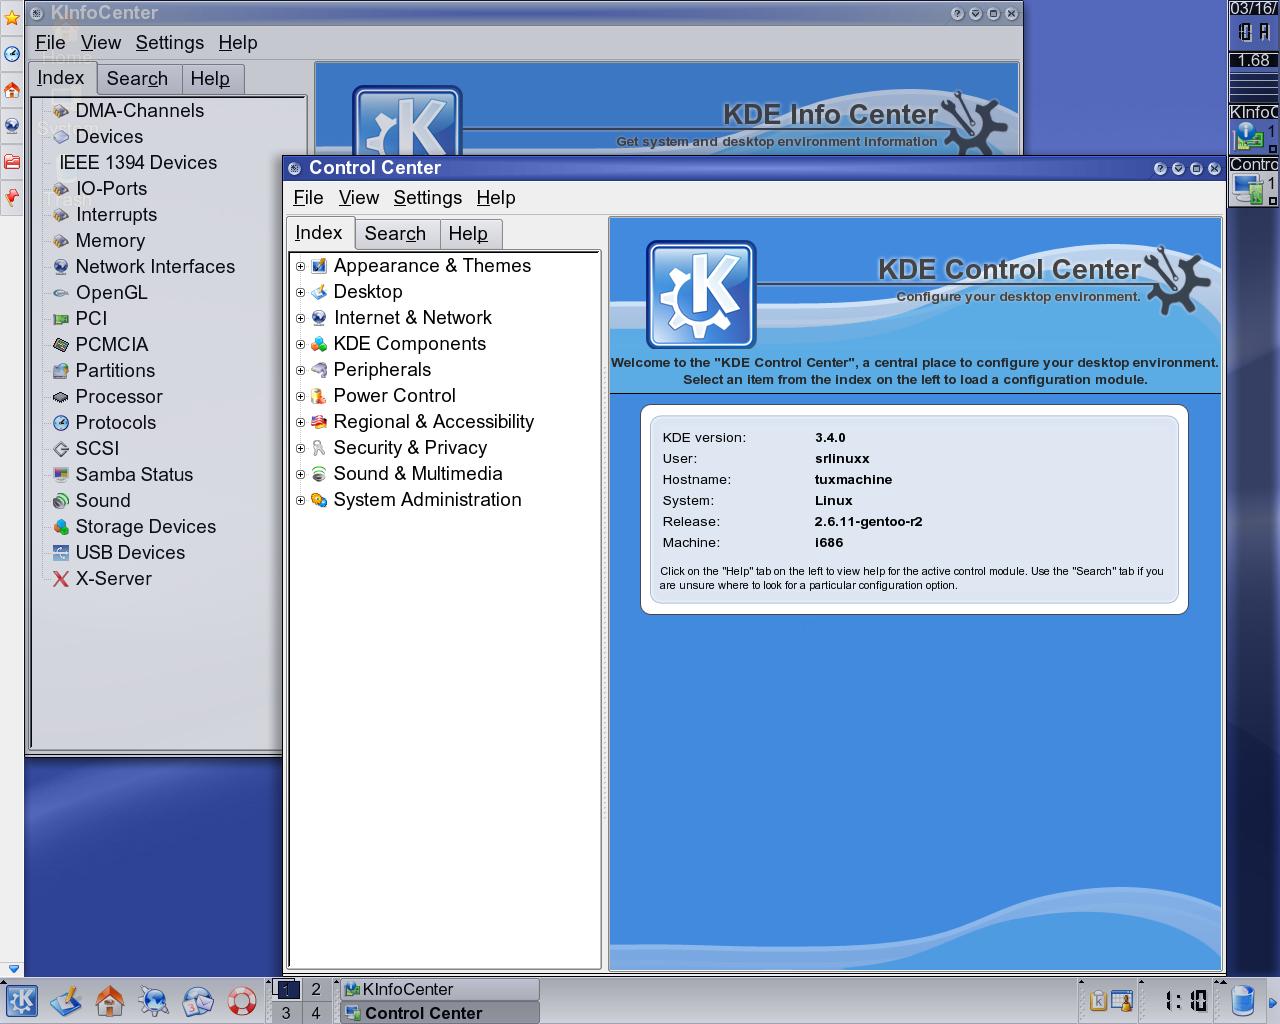Click the home folder panel icon
Image resolution: width=1280 pixels, height=1024 pixels.
pos(110,1000)
